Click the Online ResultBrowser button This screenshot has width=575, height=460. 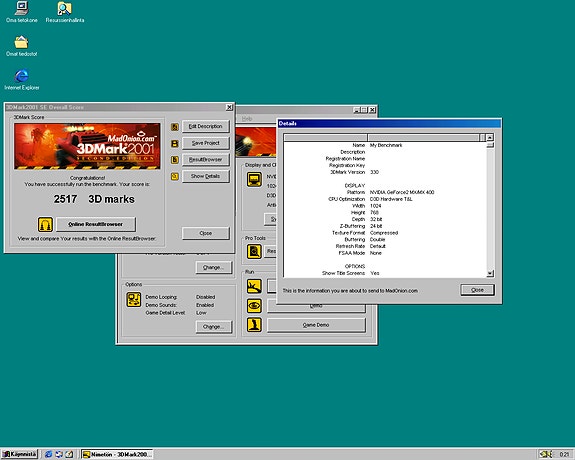click(96, 224)
